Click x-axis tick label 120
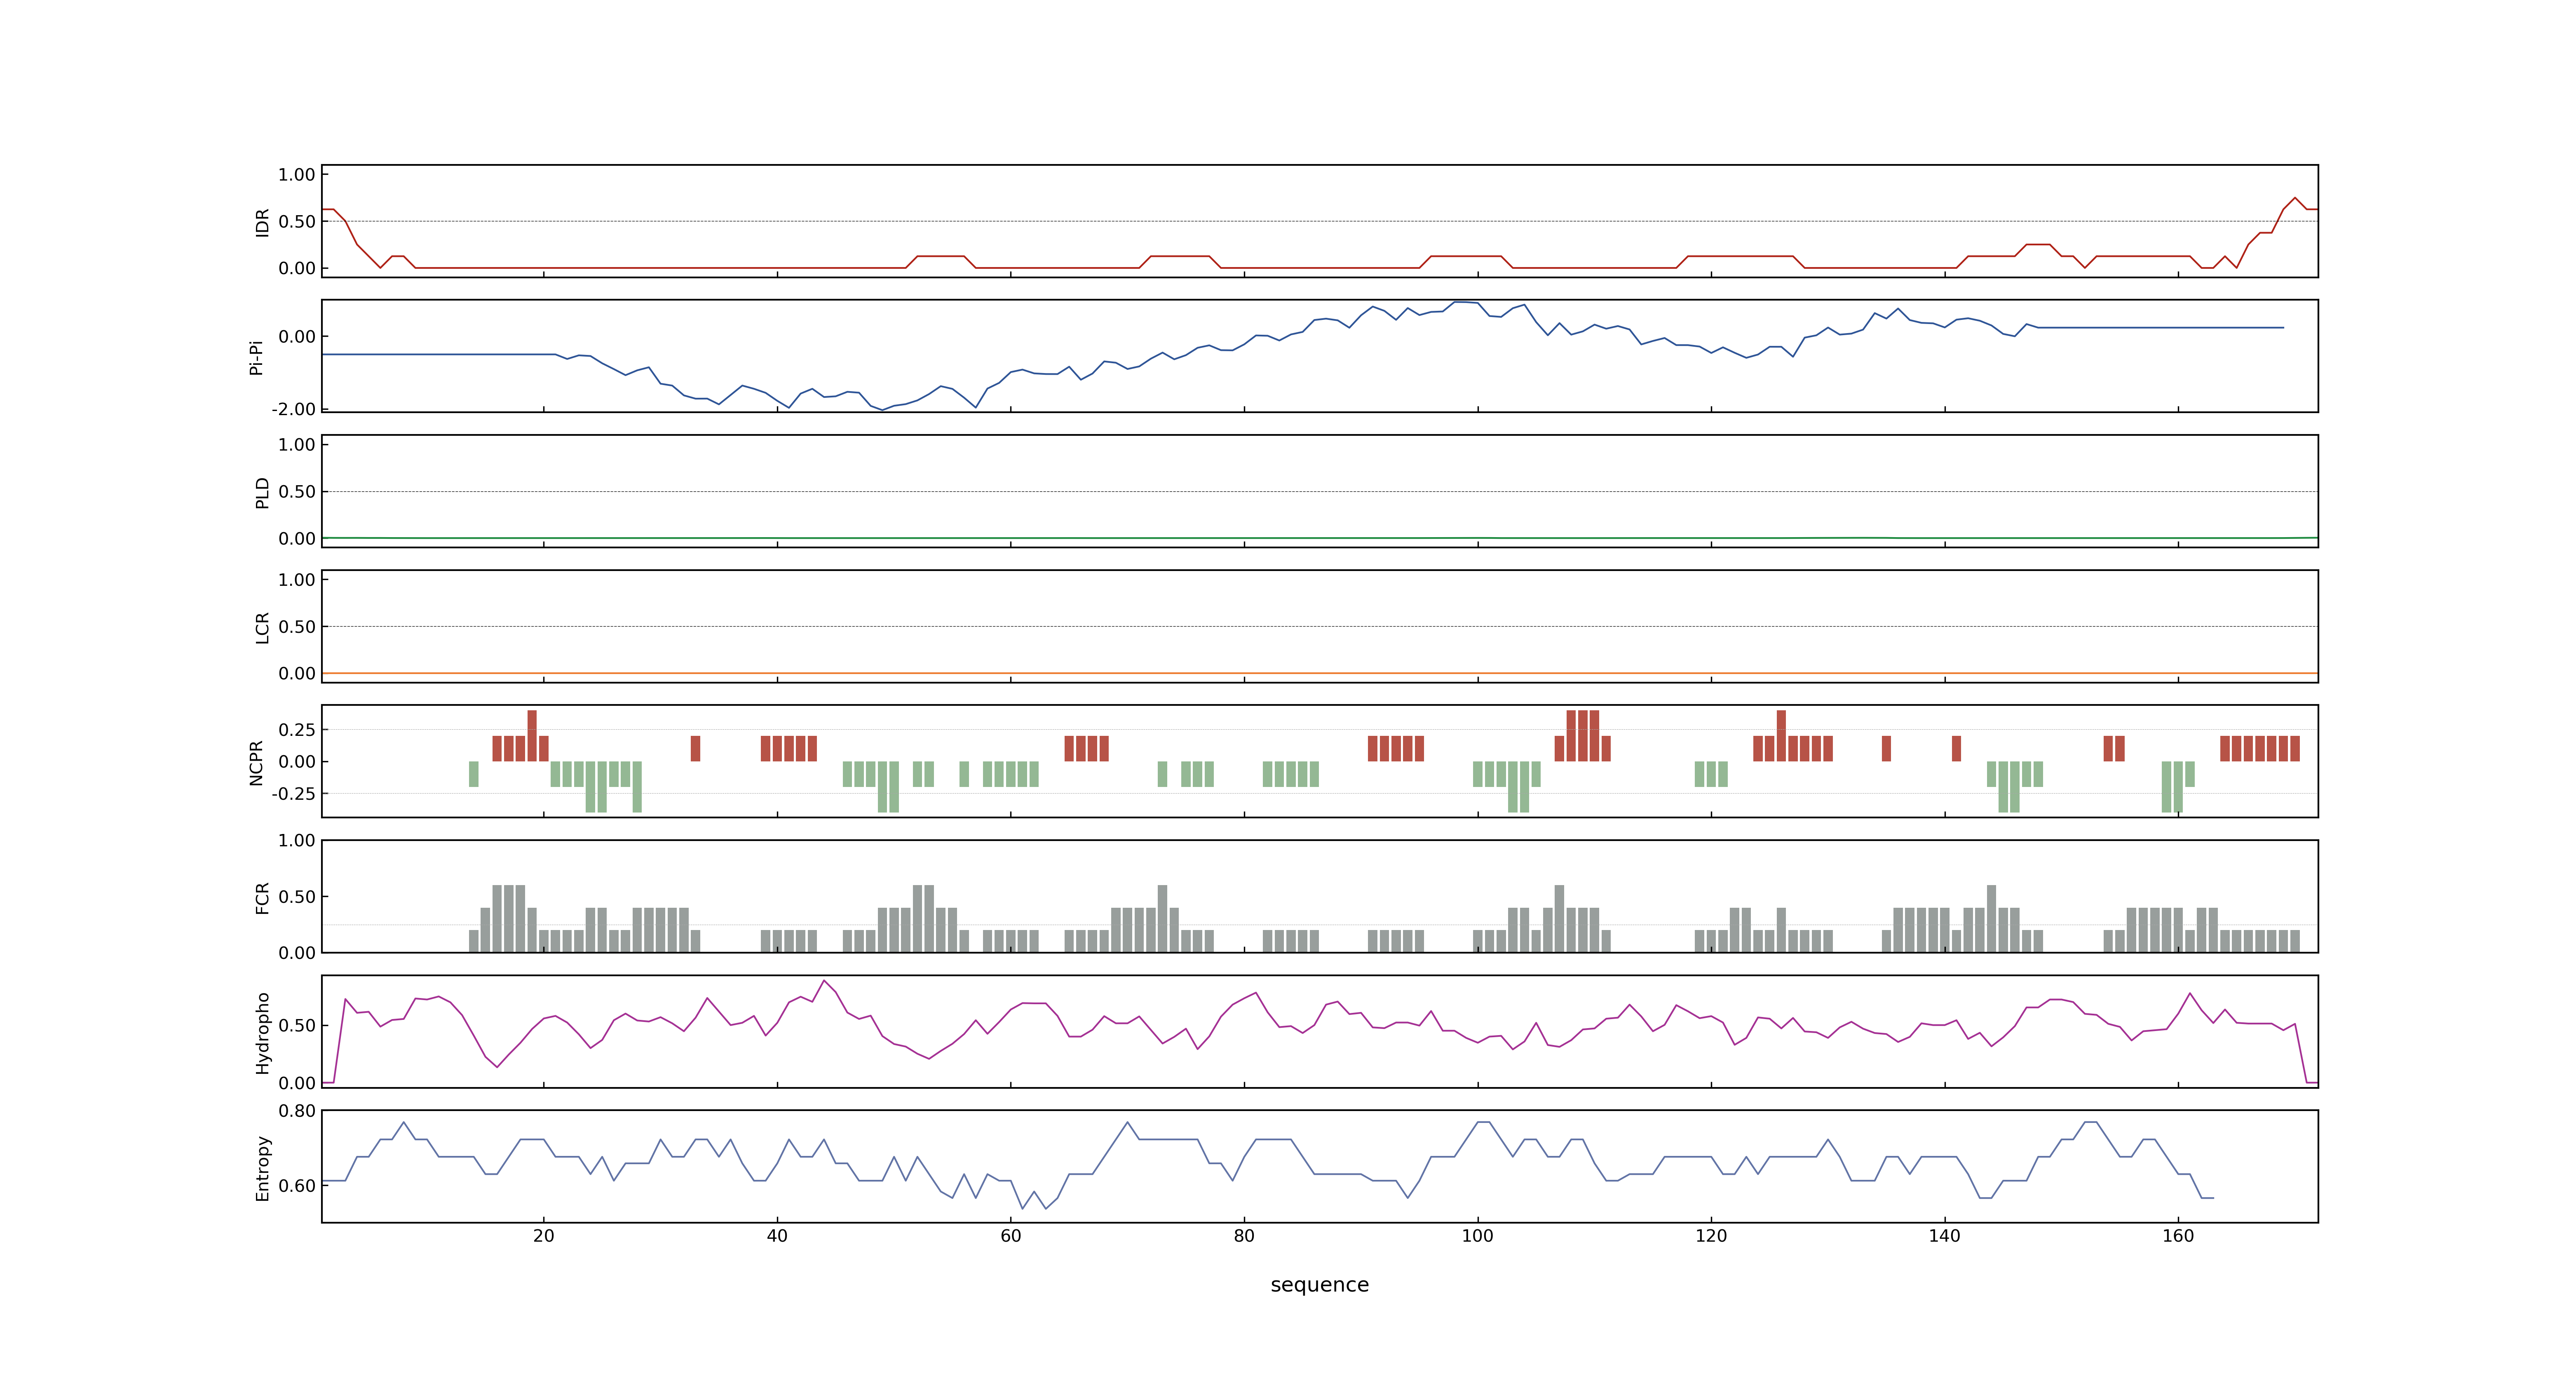 tap(1711, 1236)
